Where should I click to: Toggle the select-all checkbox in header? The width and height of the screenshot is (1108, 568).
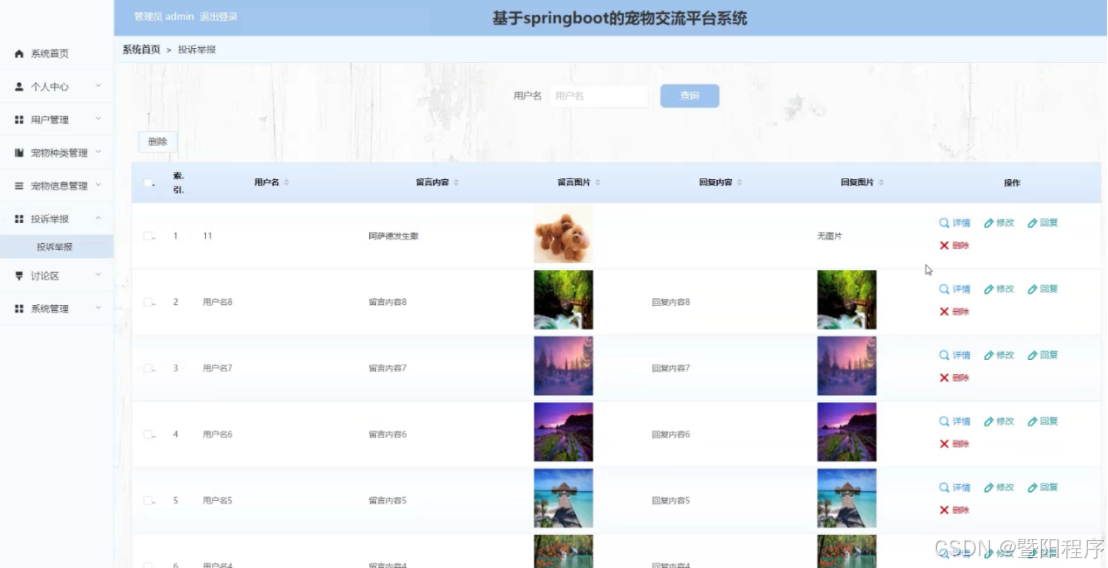[148, 182]
